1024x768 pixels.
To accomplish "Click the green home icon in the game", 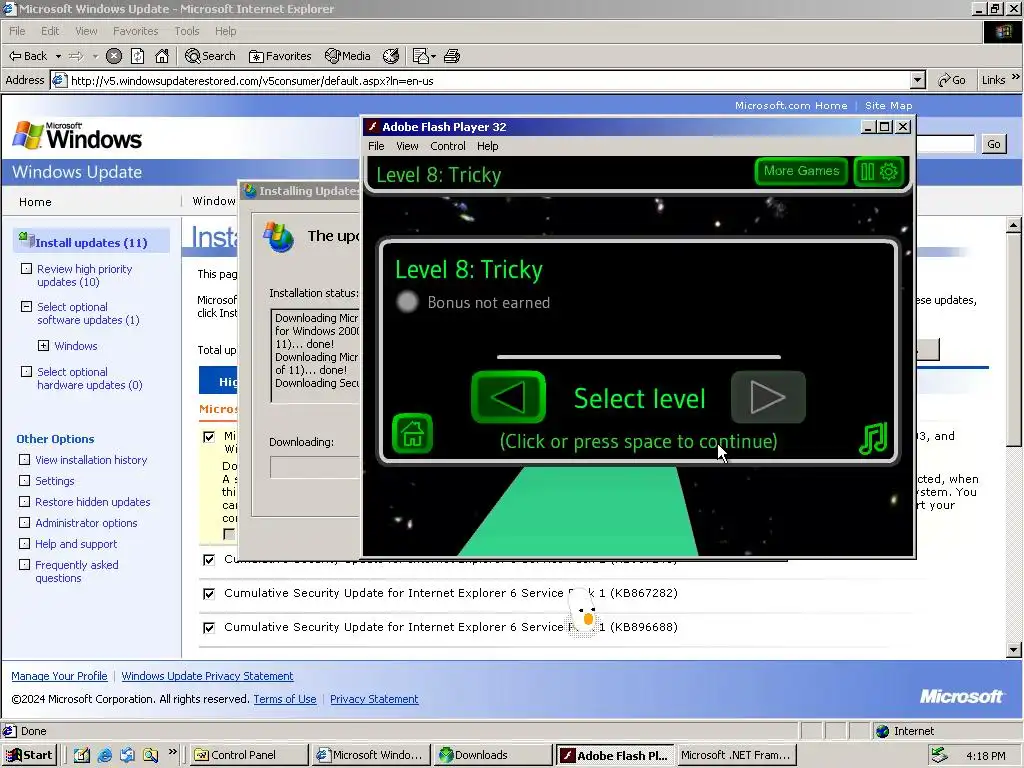I will 412,434.
